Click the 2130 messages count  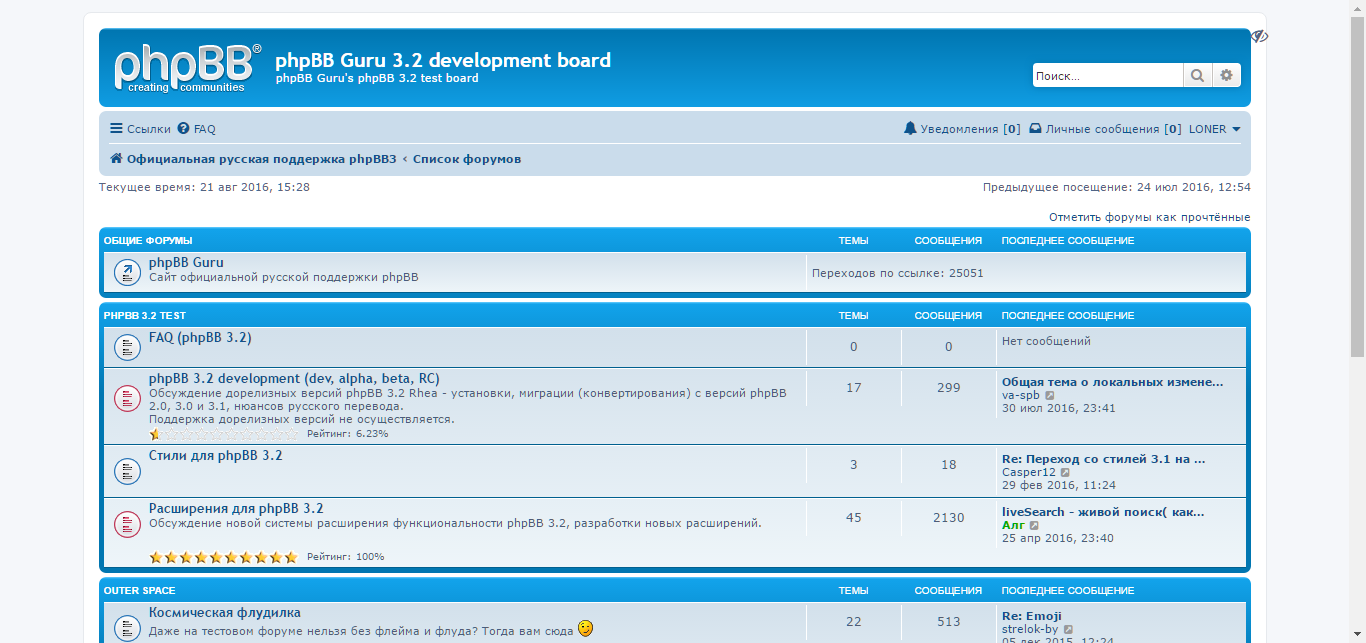click(x=949, y=518)
